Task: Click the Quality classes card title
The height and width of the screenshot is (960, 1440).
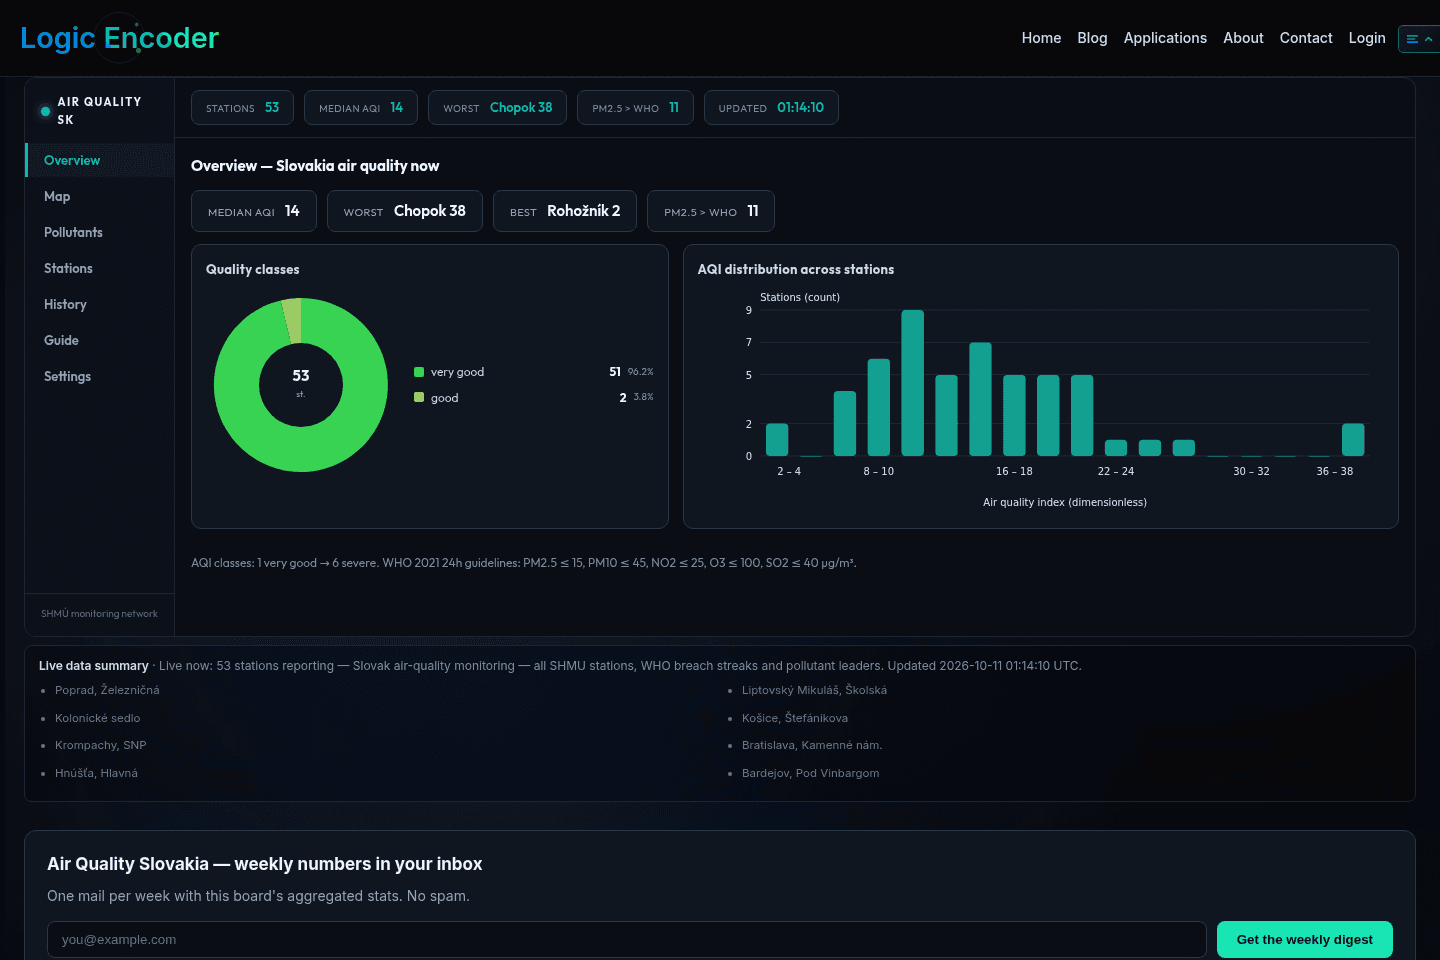Action: coord(253,269)
